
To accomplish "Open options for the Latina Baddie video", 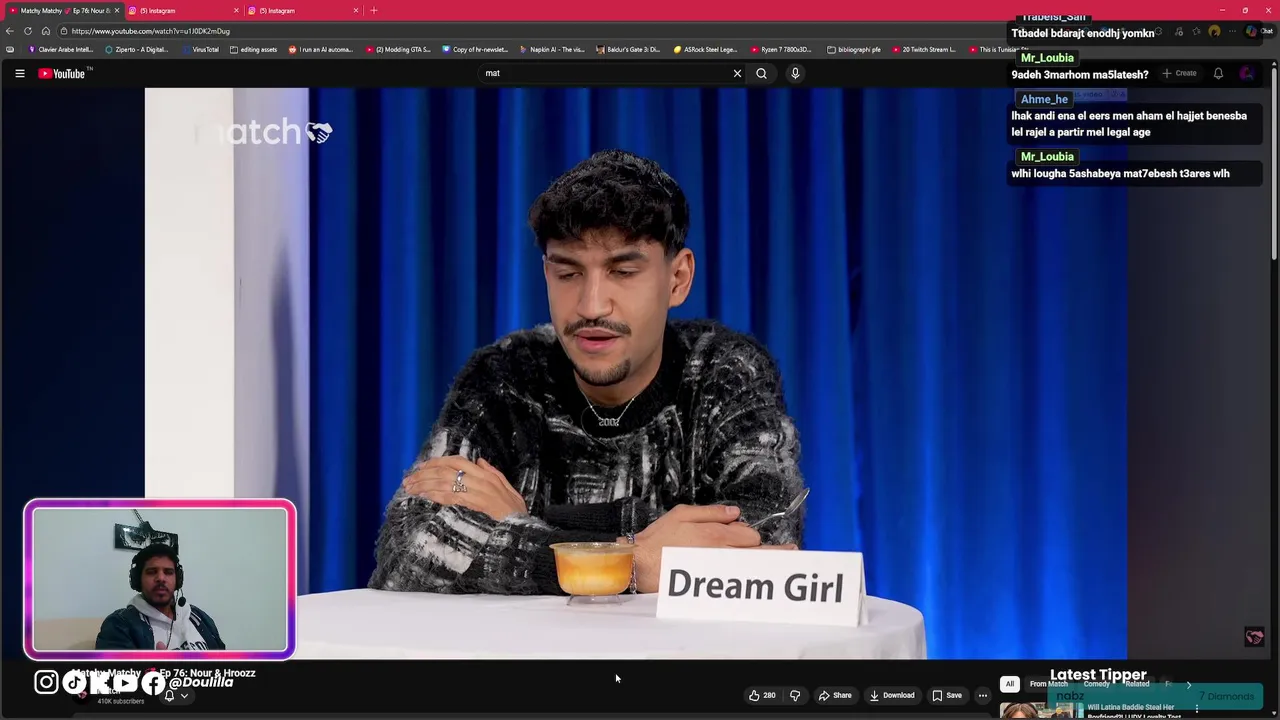I will coord(1196,709).
